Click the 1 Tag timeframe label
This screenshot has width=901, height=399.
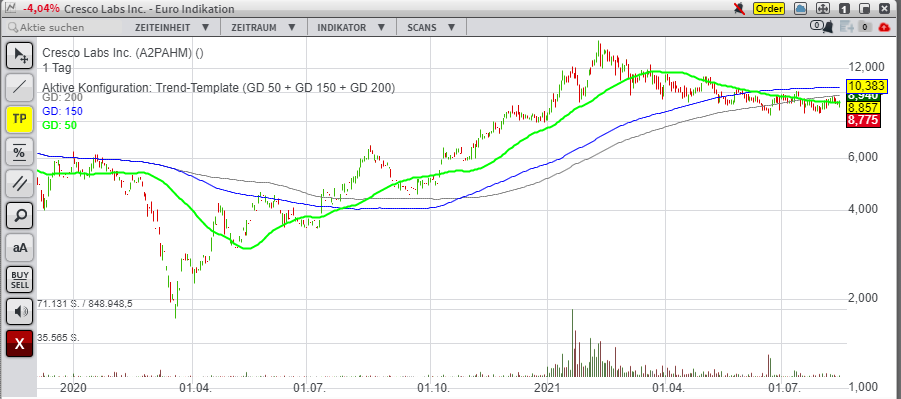click(56, 68)
